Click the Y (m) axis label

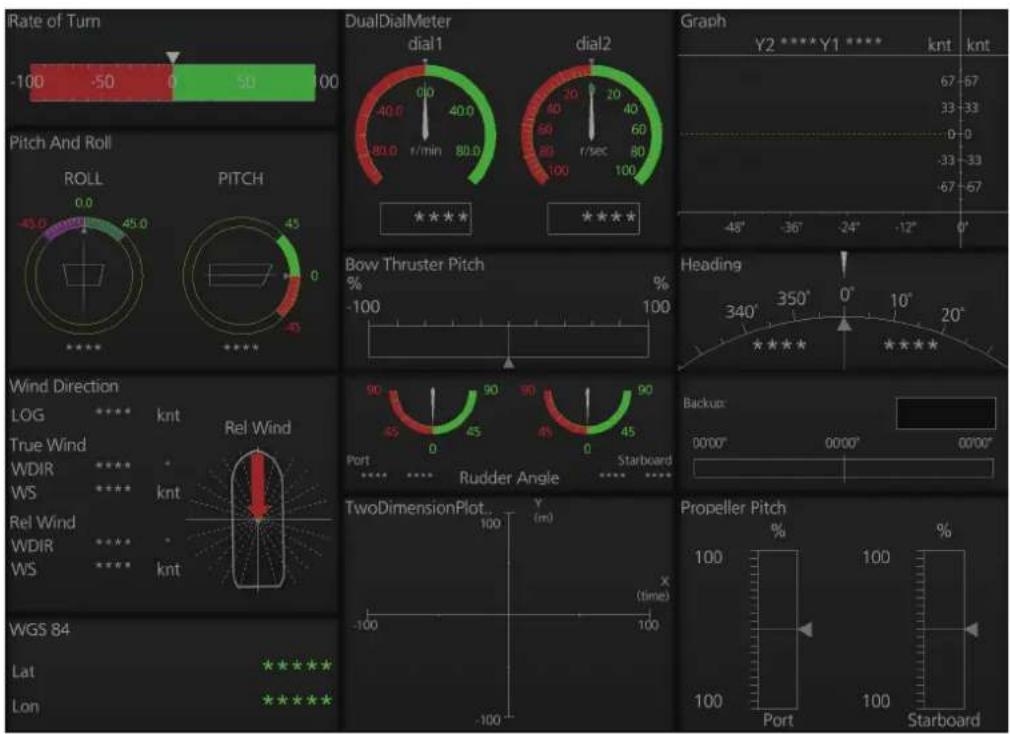542,511
